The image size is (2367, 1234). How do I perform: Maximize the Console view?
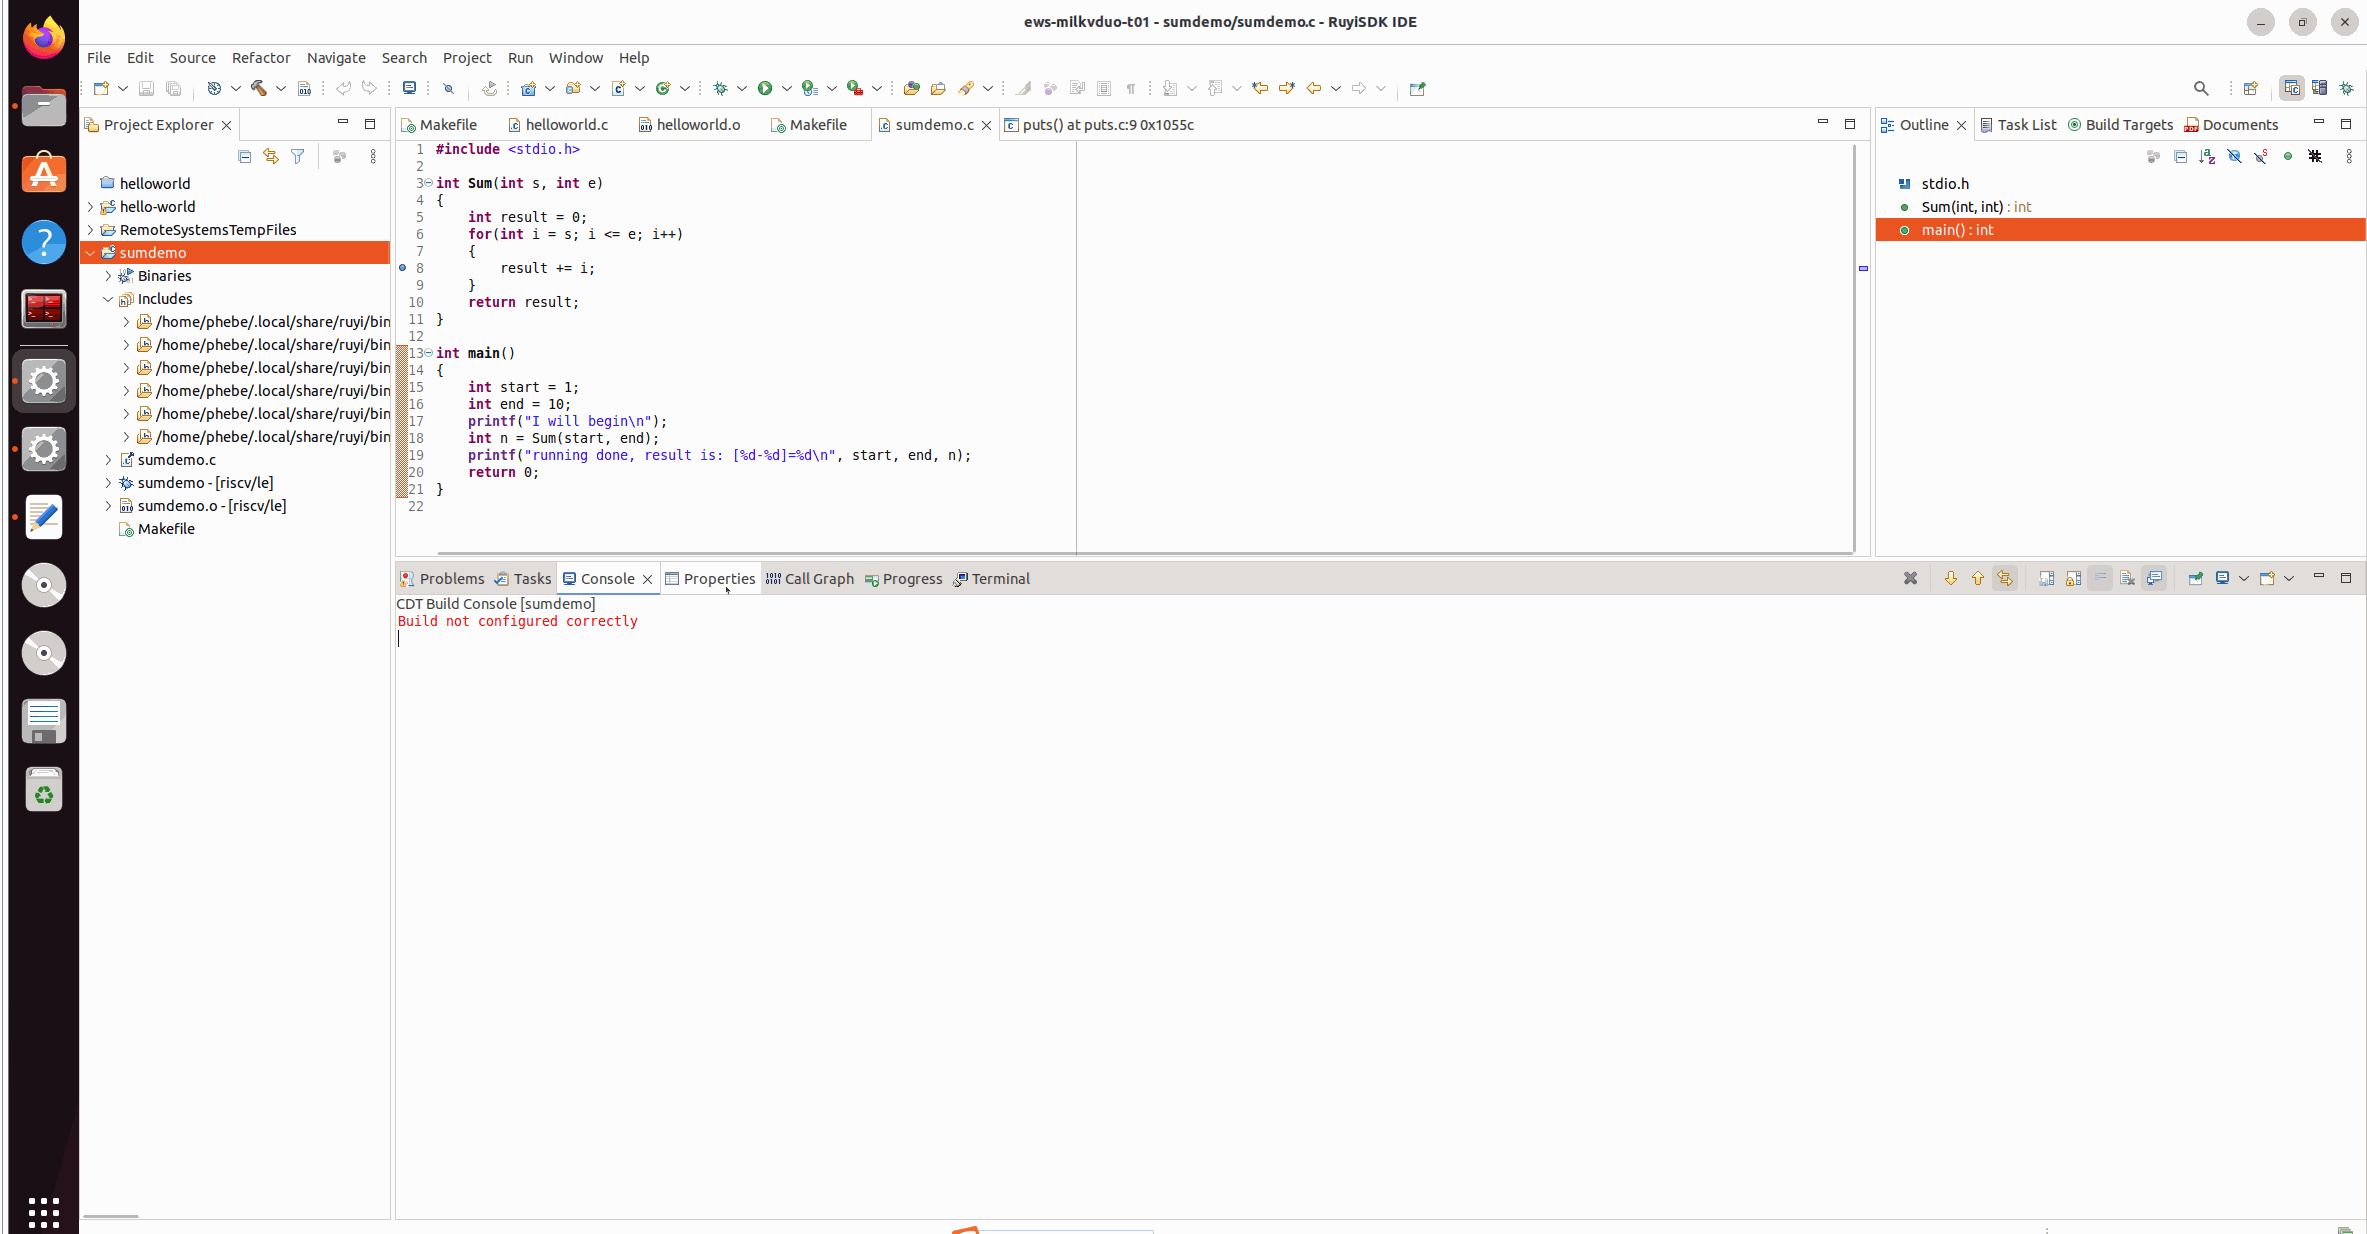click(x=2347, y=578)
